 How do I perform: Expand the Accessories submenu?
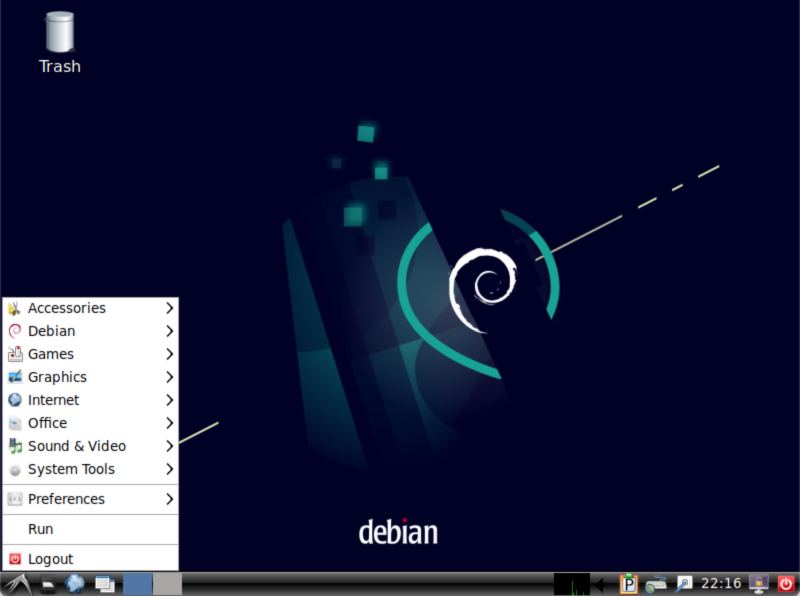point(66,308)
